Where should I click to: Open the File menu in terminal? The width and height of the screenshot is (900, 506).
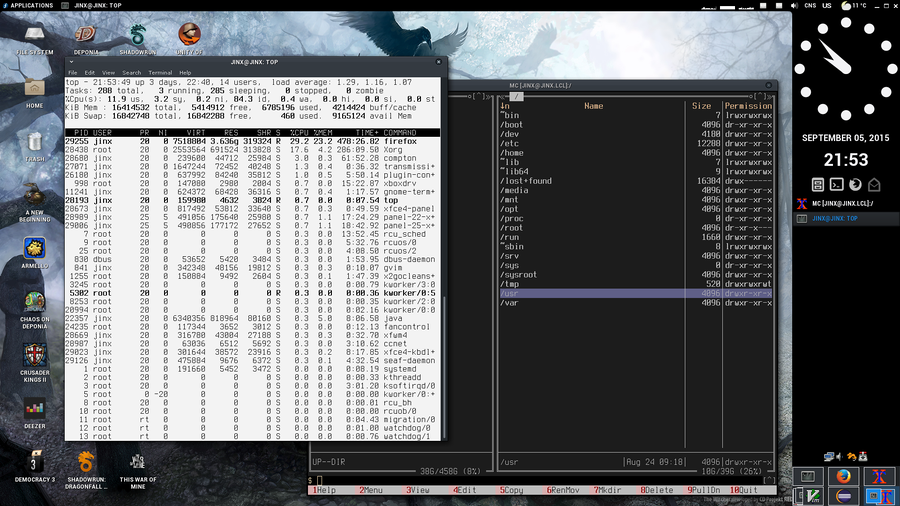click(72, 73)
